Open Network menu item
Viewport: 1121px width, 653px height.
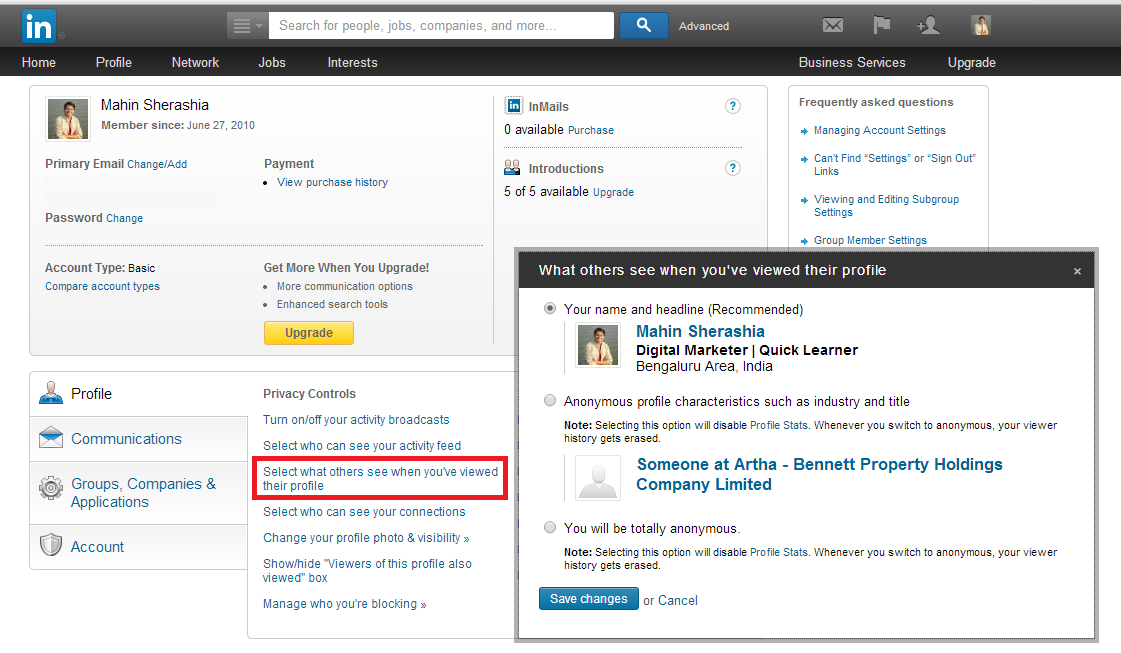point(195,62)
